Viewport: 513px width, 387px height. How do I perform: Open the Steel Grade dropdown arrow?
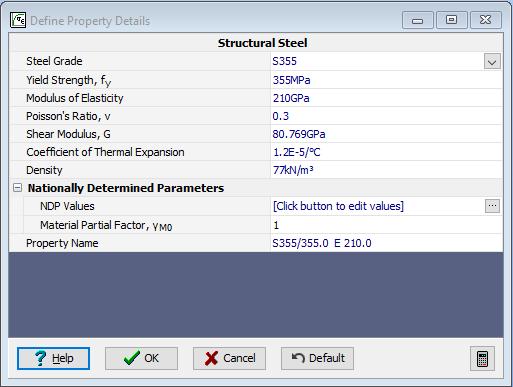[x=492, y=61]
